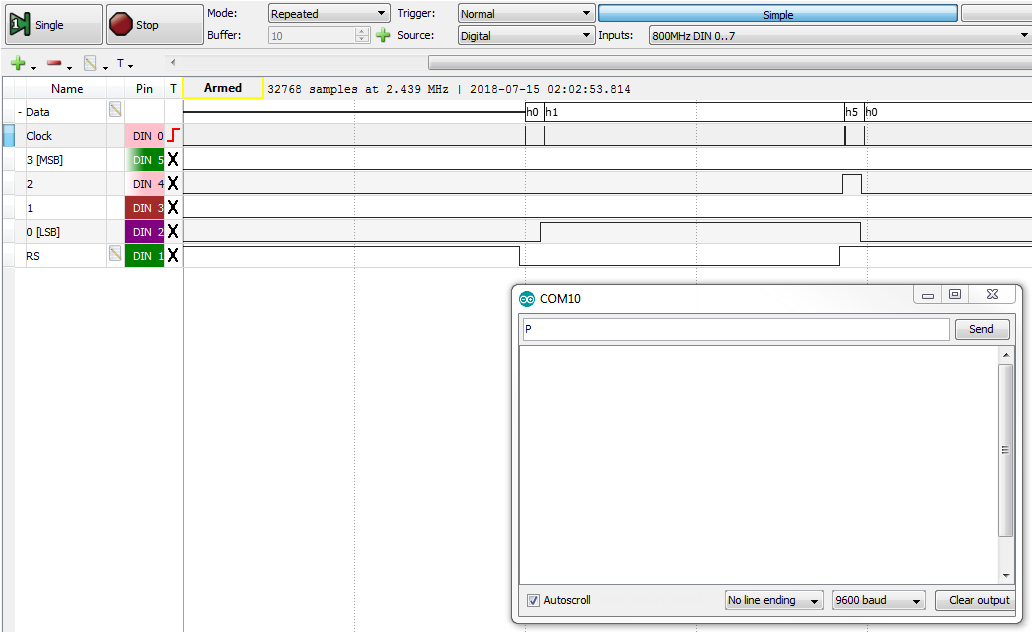The height and width of the screenshot is (632, 1032).
Task: Toggle the Autoscroll checkbox
Action: coord(533,600)
